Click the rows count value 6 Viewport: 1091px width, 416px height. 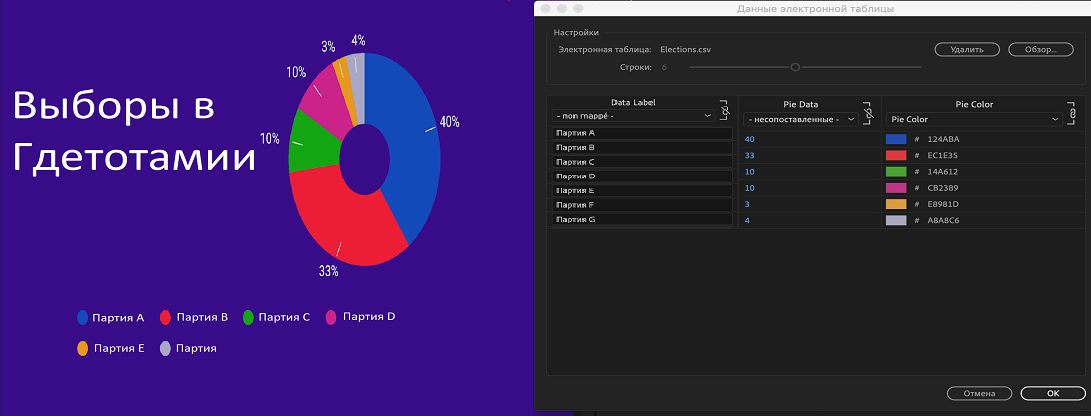(x=664, y=67)
